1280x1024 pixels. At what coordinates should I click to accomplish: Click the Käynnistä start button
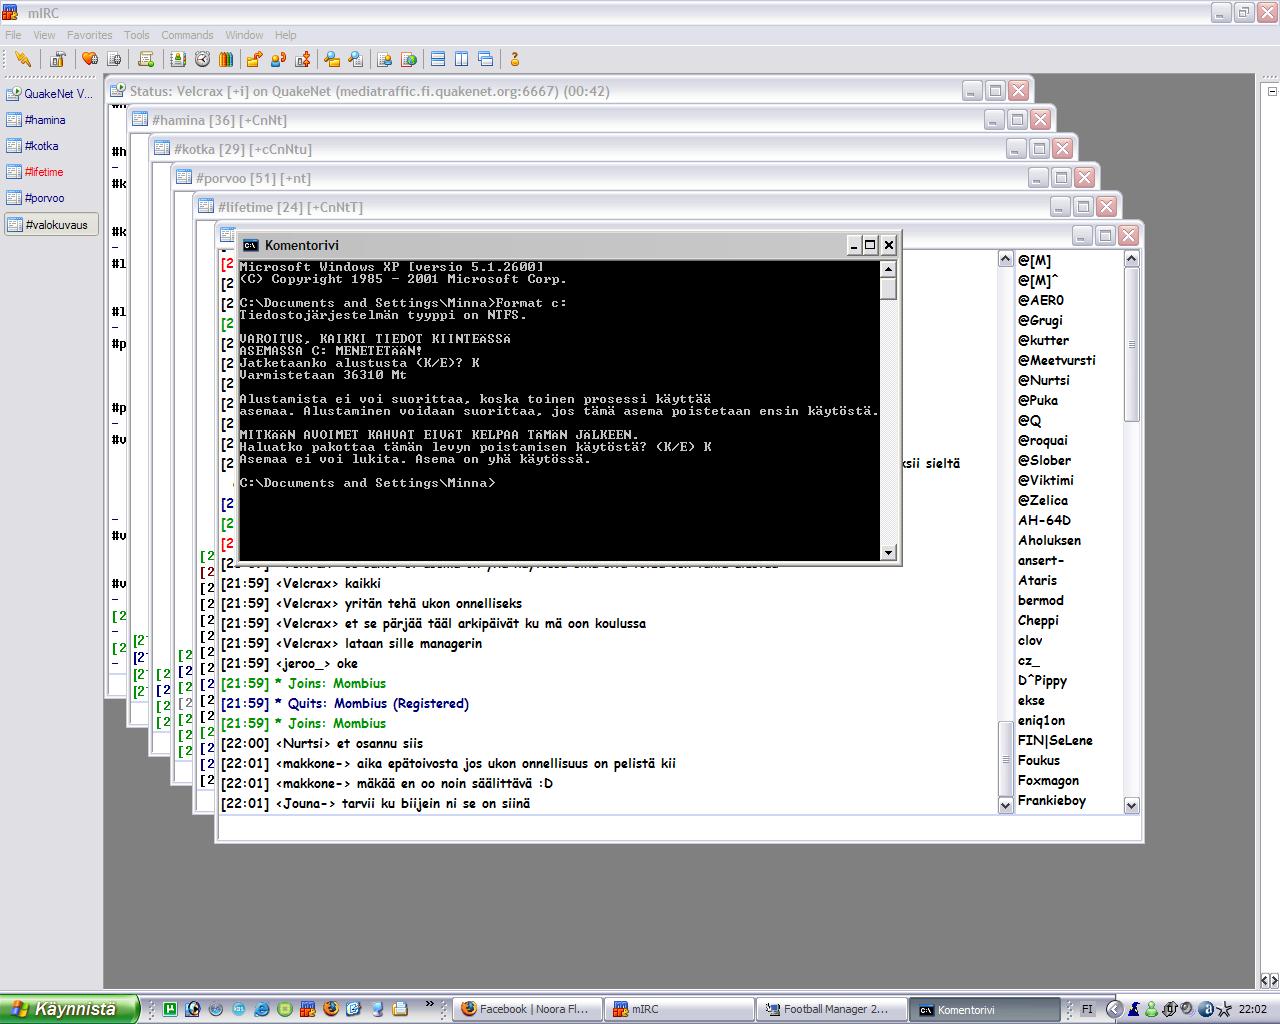66,1009
